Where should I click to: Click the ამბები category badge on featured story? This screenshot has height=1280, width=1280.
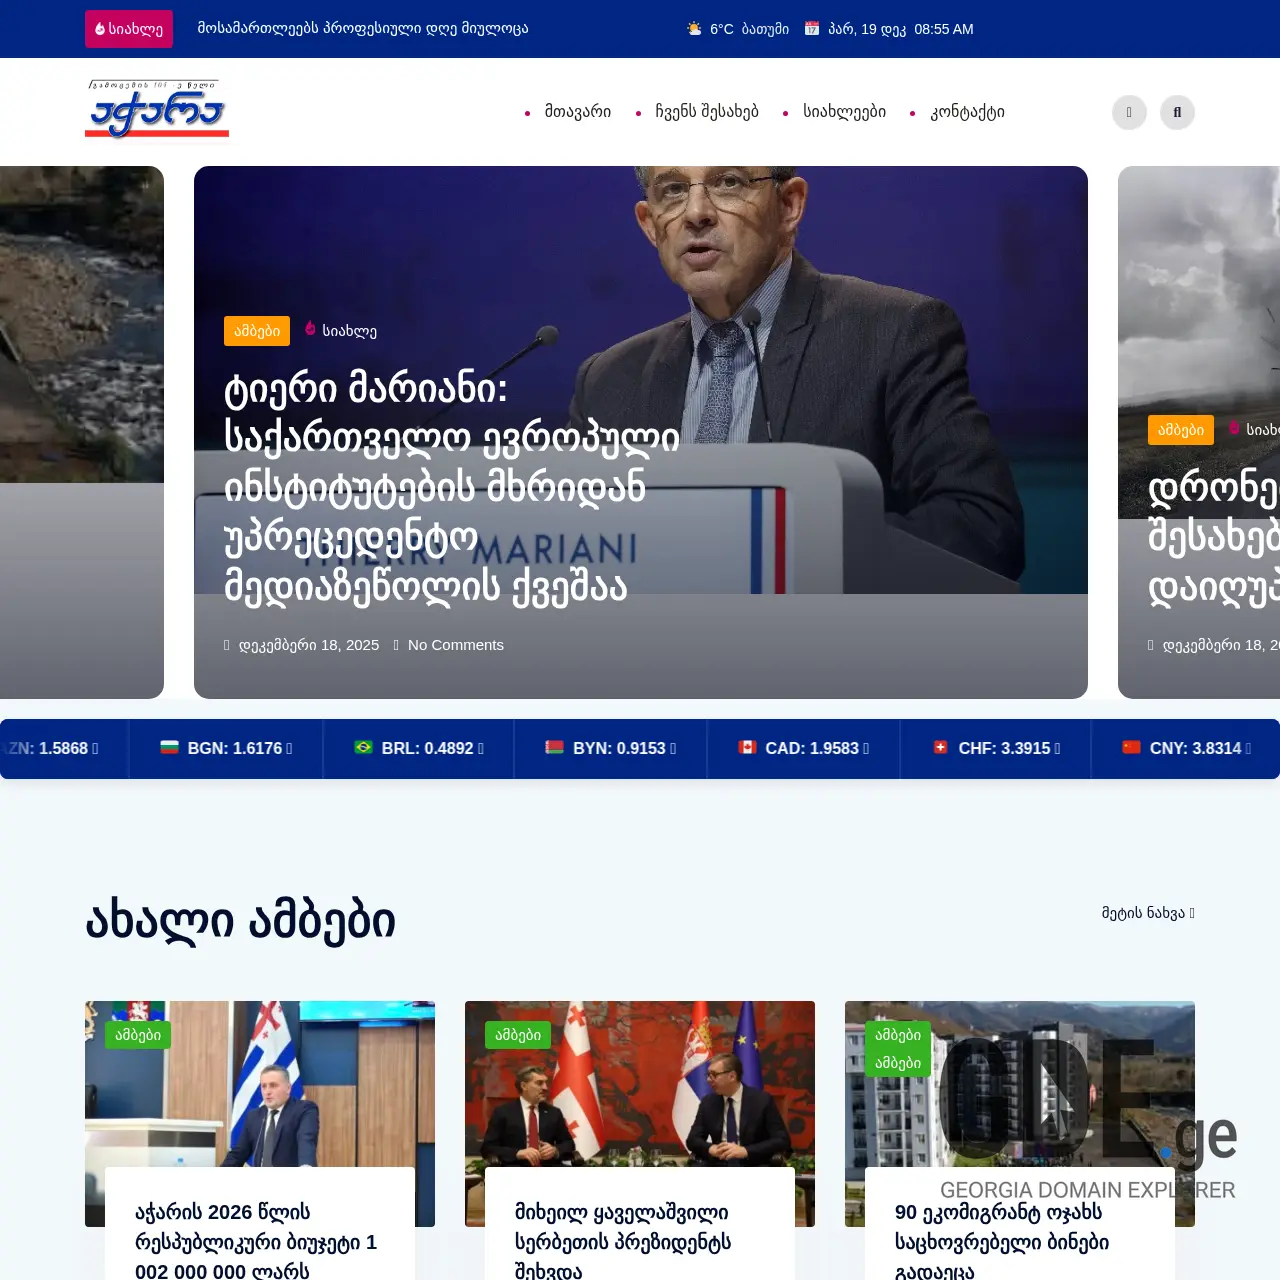[256, 331]
